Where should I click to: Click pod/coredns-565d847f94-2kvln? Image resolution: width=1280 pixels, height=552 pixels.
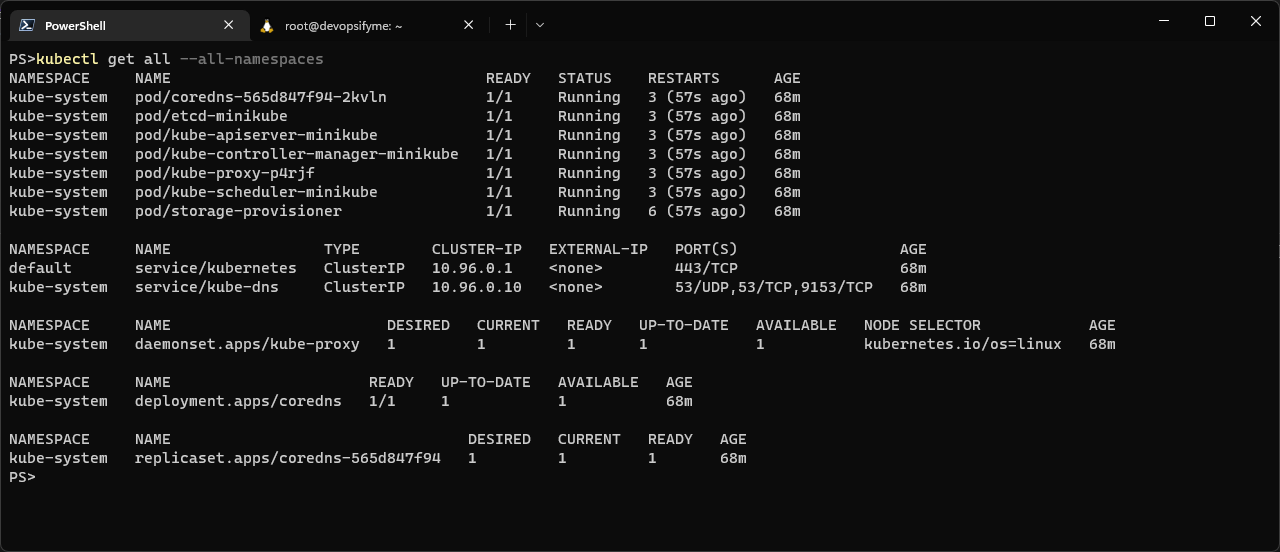(x=260, y=97)
